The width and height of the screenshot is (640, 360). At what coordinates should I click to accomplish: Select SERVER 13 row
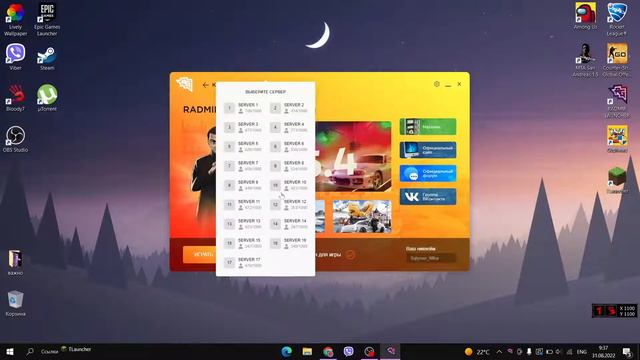(x=243, y=224)
